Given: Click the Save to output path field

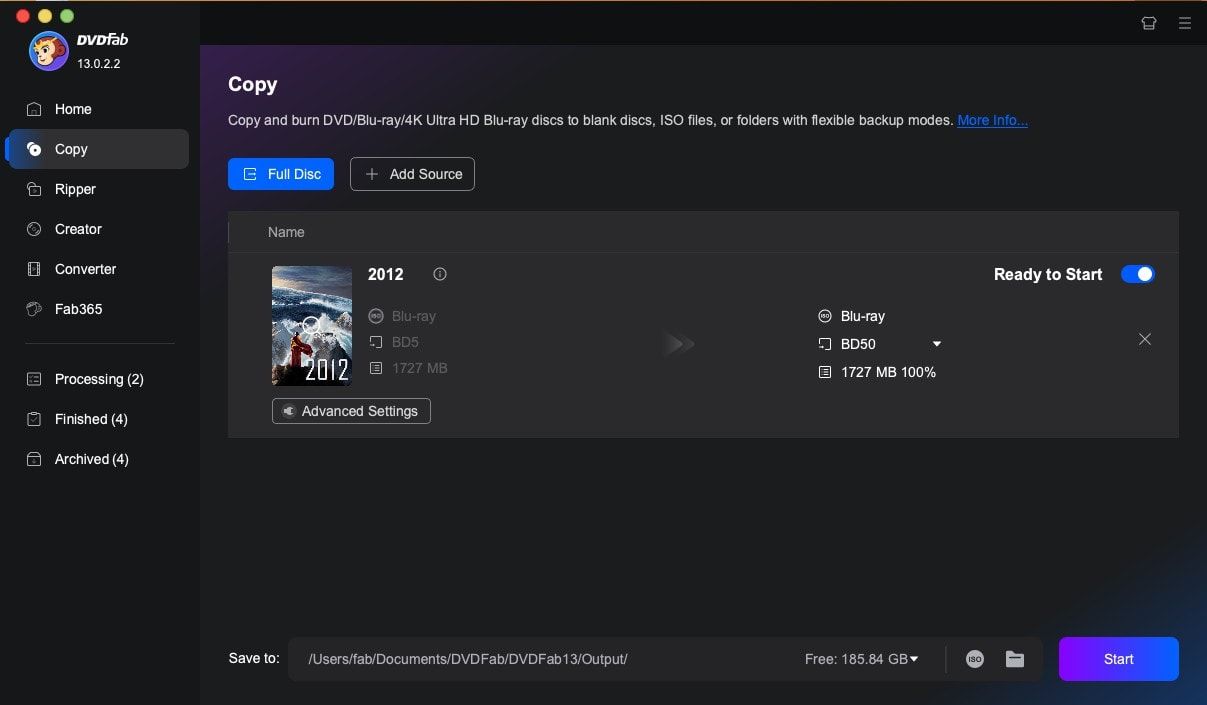Looking at the screenshot, I should tap(540, 659).
